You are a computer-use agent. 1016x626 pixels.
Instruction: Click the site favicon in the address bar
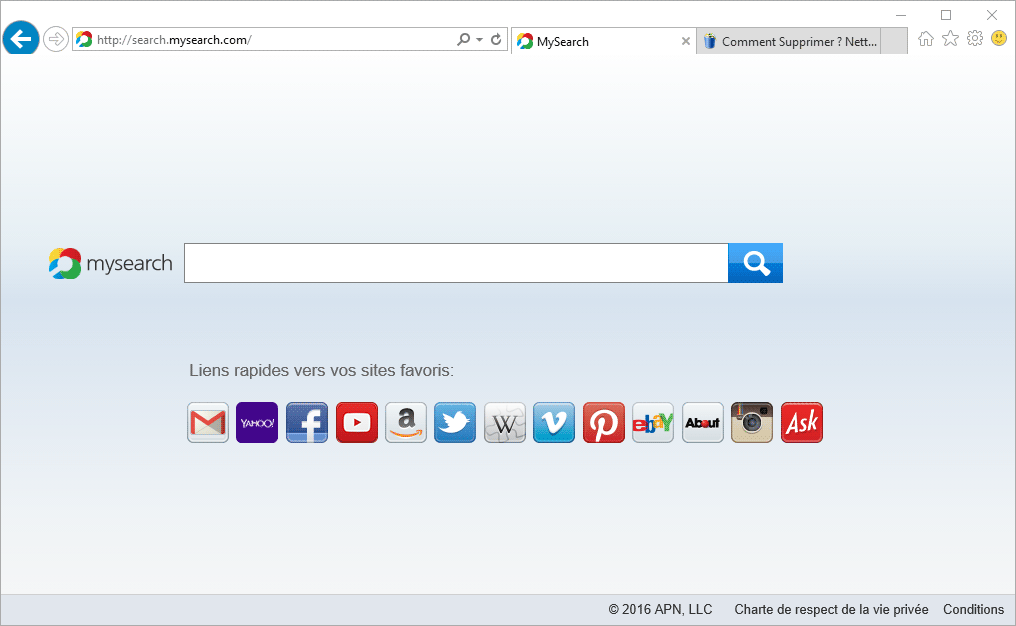[x=84, y=40]
